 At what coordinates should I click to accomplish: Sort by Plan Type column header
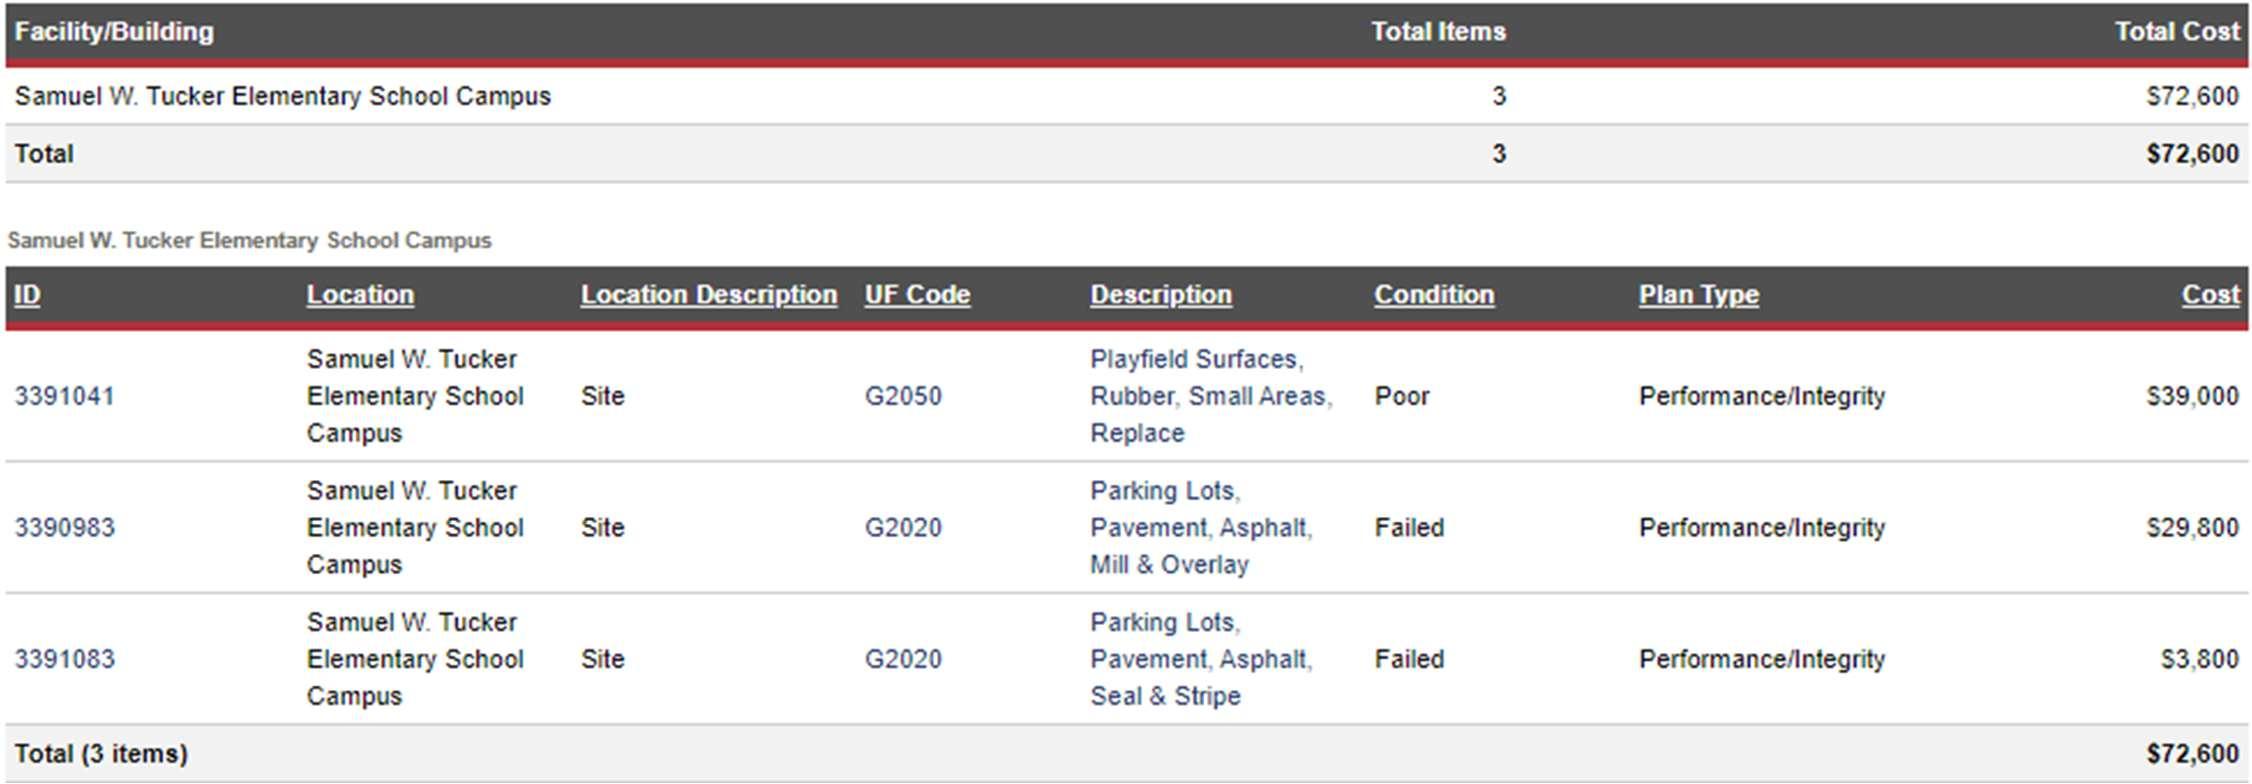[1698, 295]
